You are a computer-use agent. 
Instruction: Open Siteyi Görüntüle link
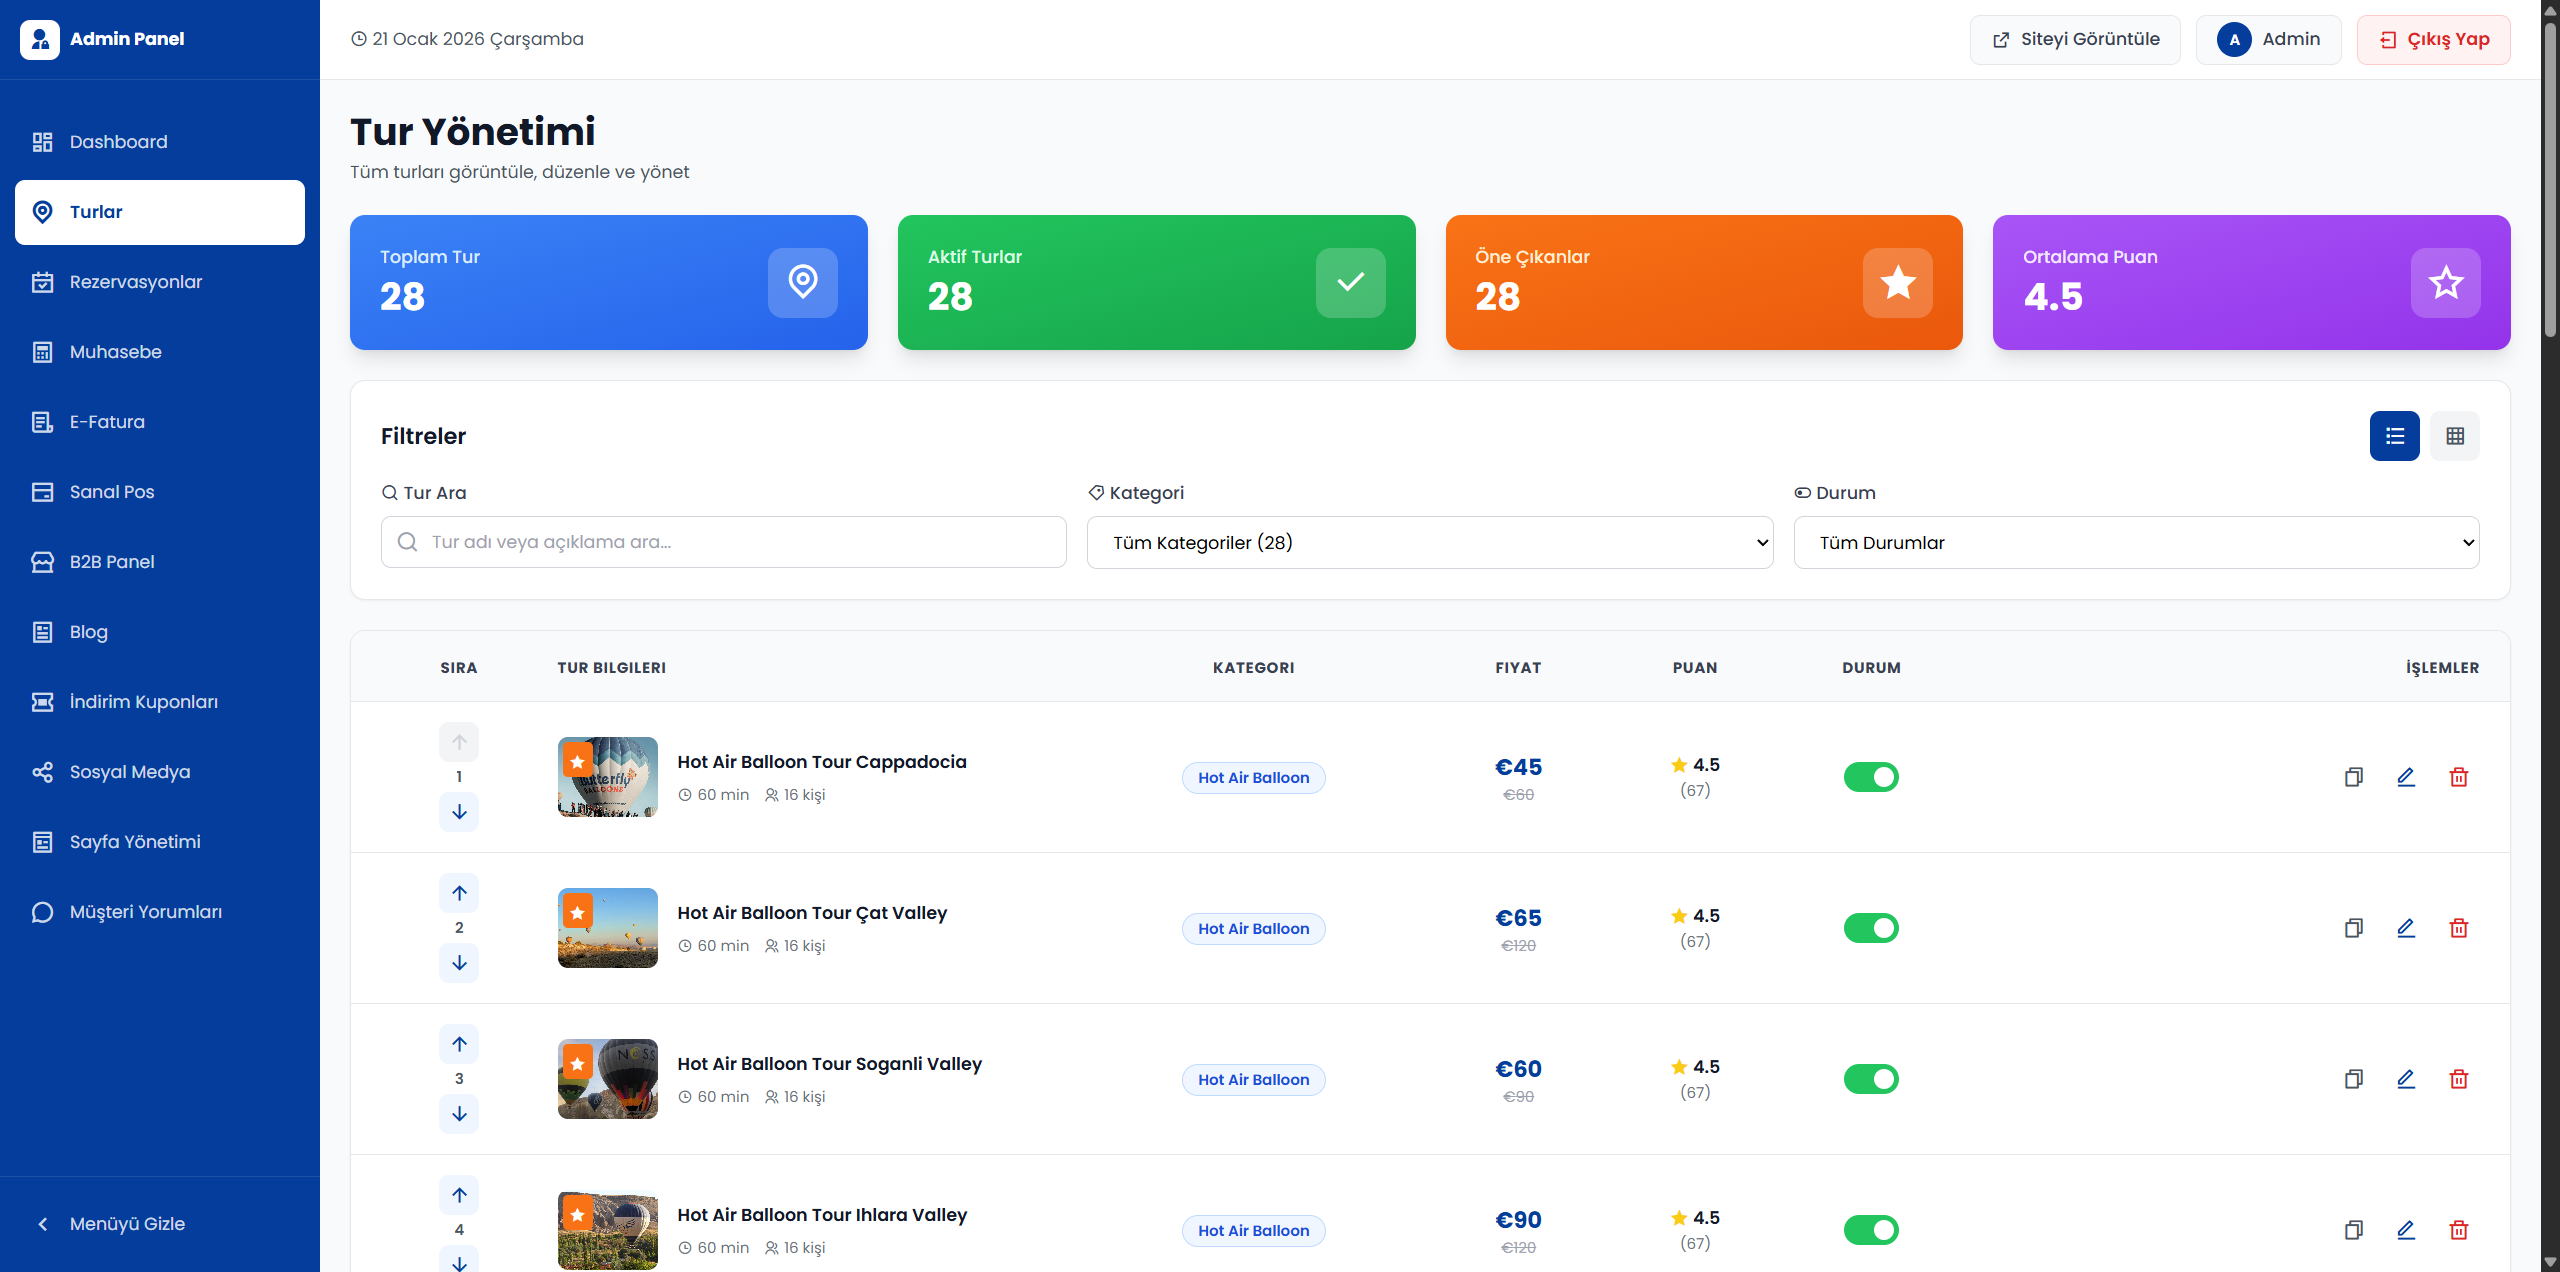[x=2075, y=40]
